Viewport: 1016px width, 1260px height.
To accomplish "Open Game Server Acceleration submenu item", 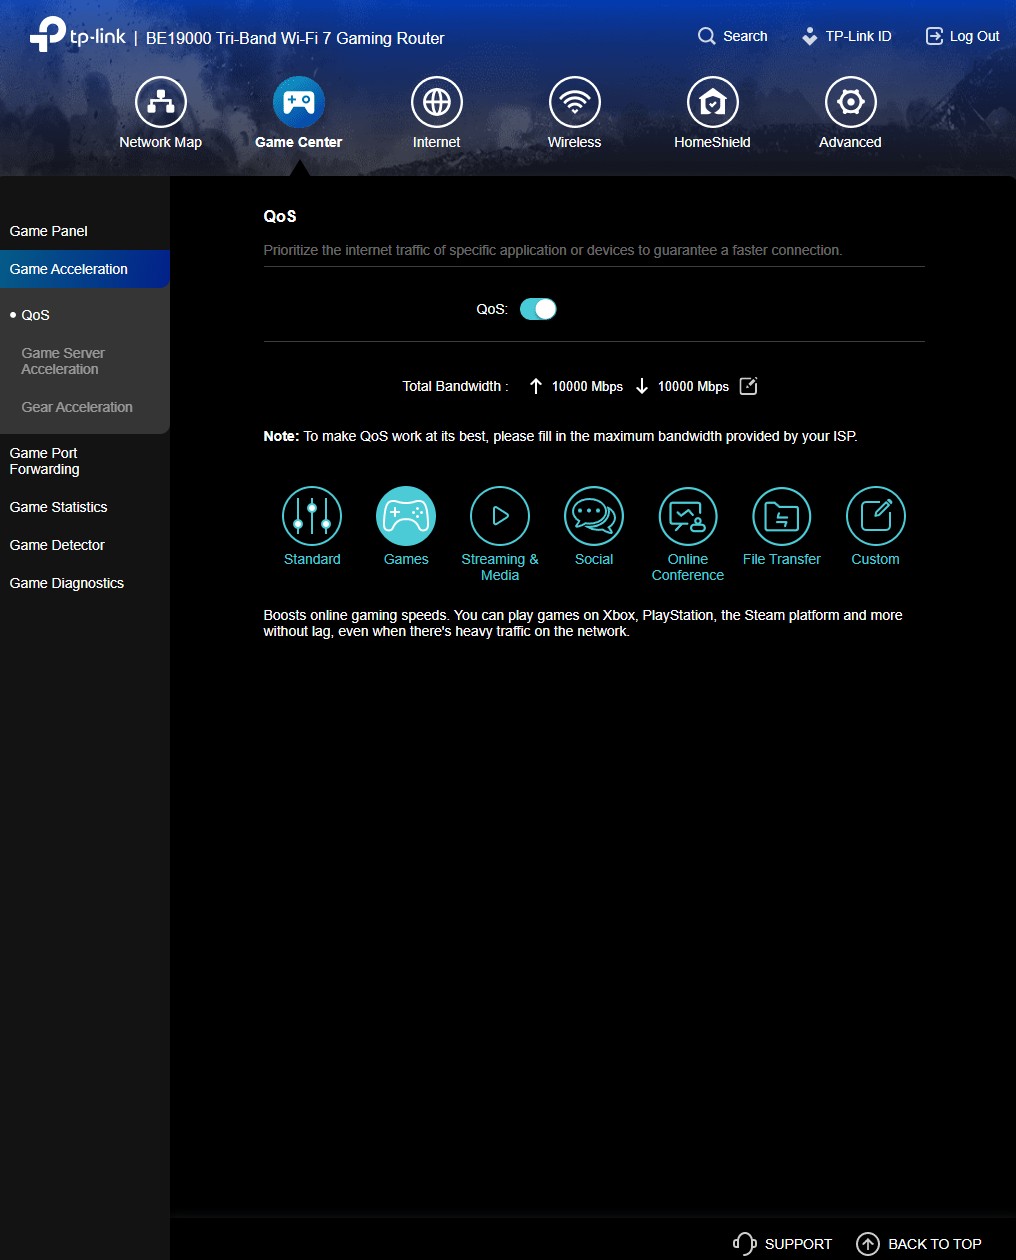I will tap(63, 361).
